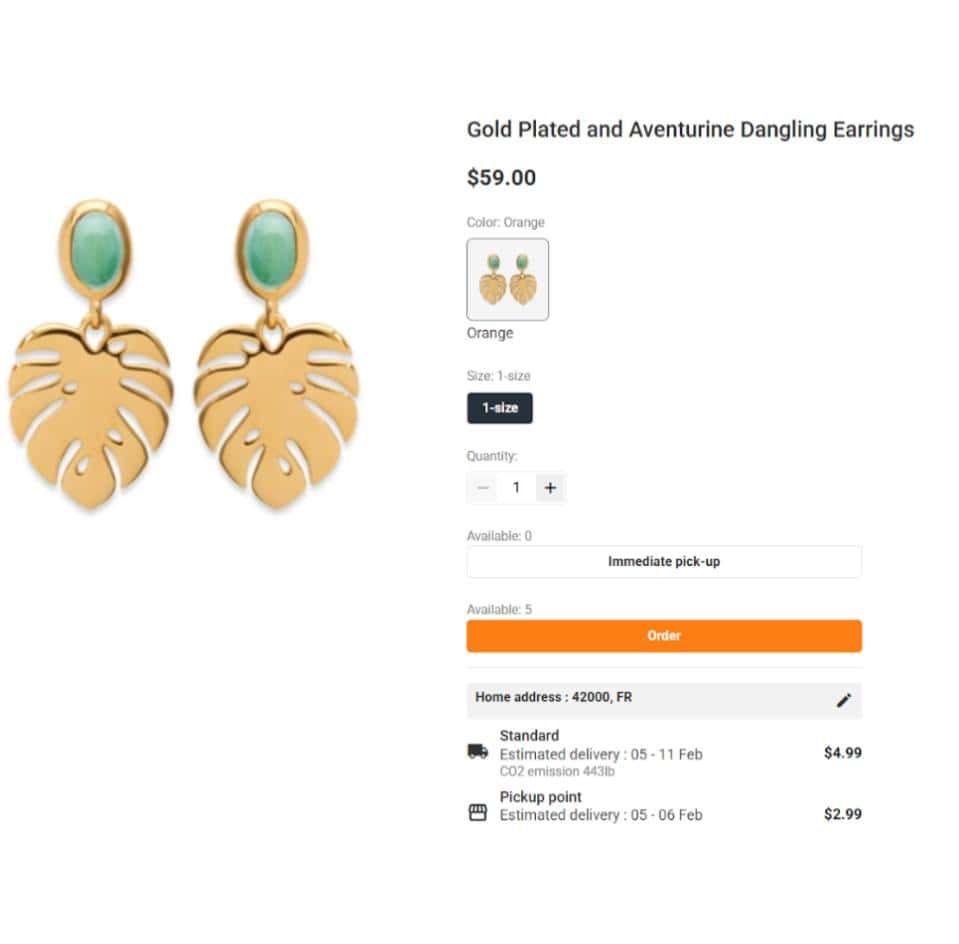This screenshot has height=944, width=959.
Task: Click the store icon next to Pickup point
Action: pyautogui.click(x=478, y=812)
